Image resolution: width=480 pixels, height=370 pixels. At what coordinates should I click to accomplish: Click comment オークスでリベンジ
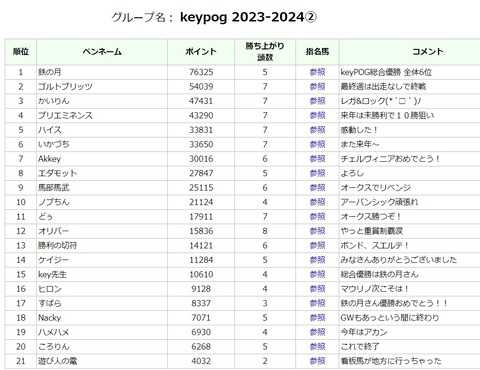376,187
